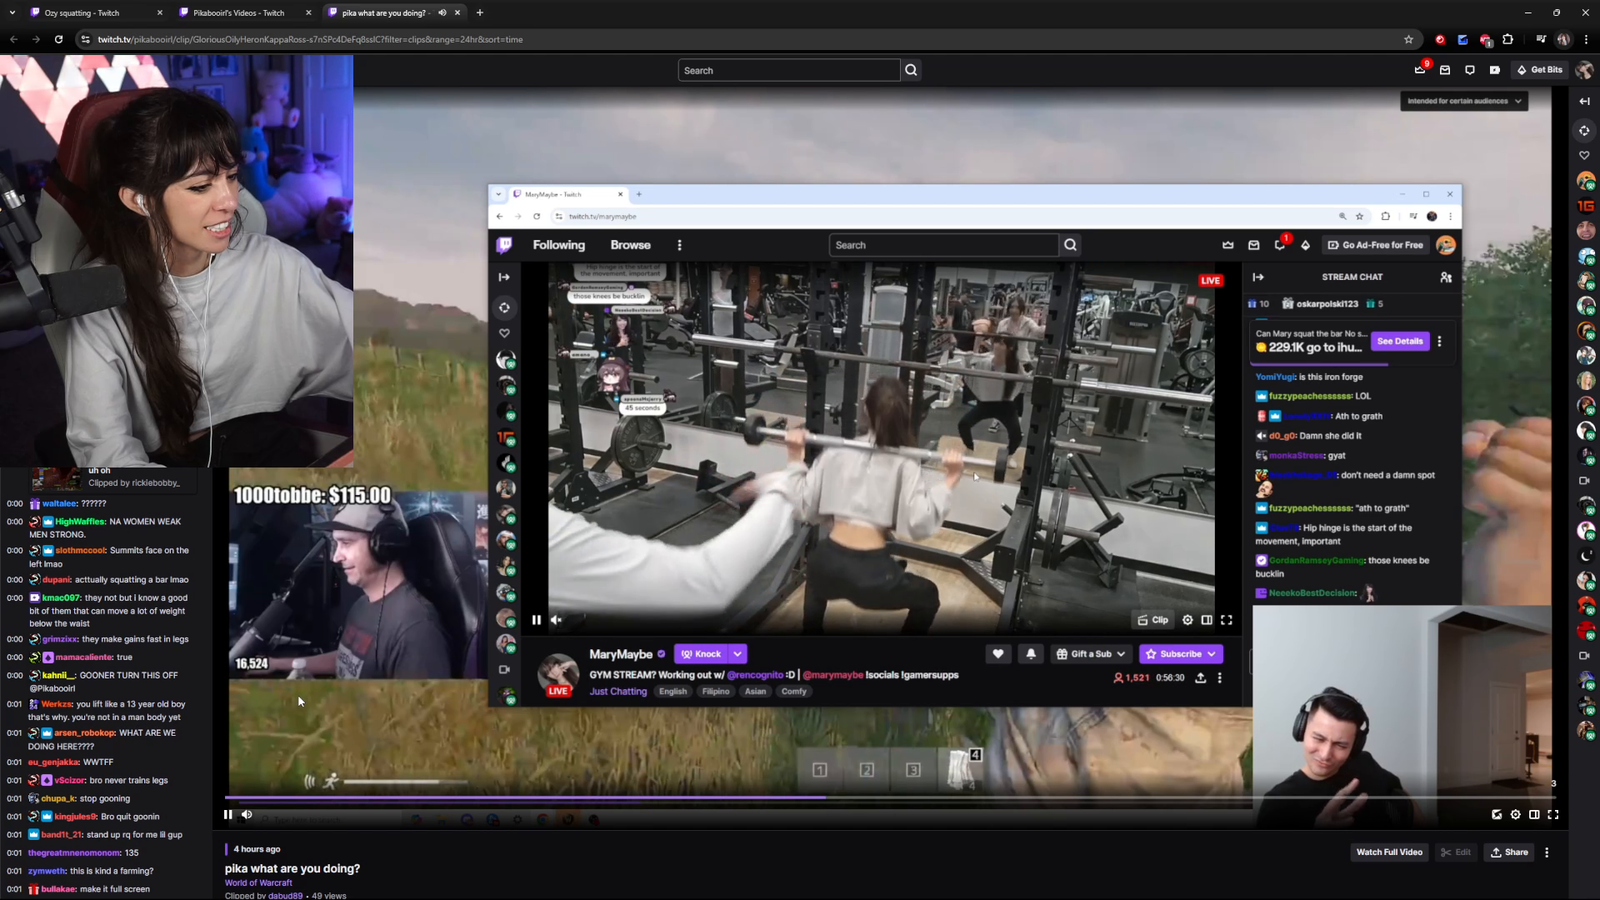This screenshot has width=1600, height=900.
Task: Pause the clip playback
Action: [228, 814]
